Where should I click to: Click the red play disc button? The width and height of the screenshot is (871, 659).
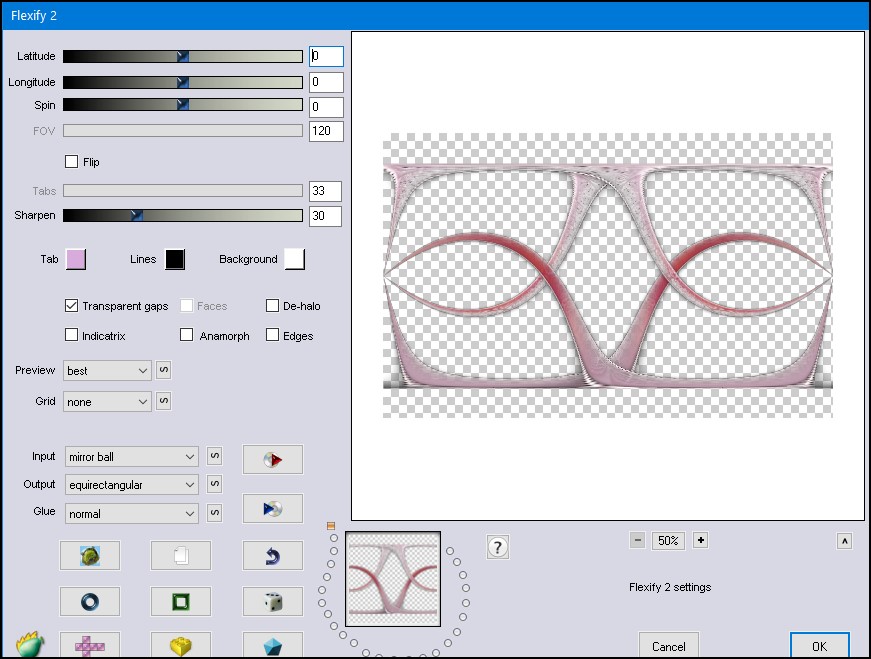[x=273, y=460]
